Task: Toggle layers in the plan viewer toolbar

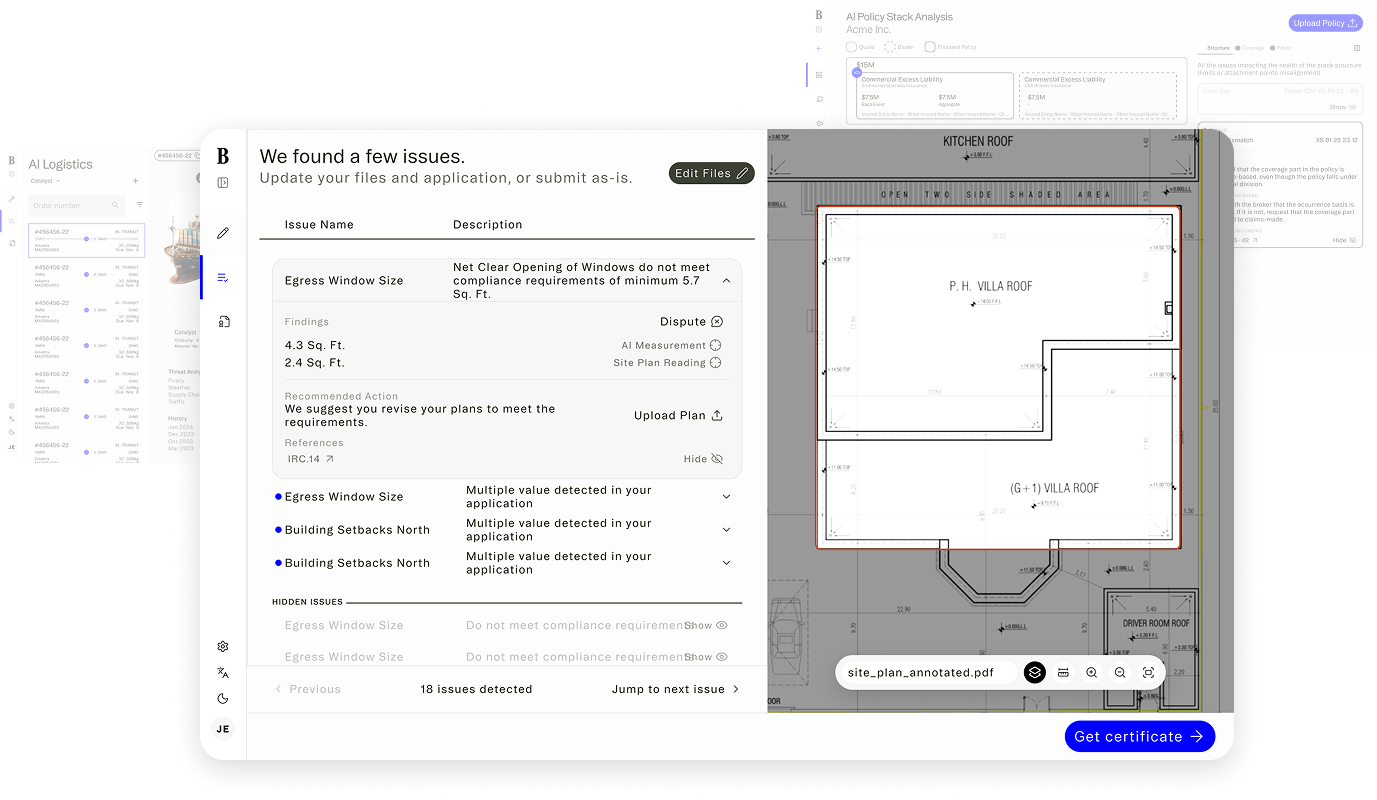Action: pyautogui.click(x=1035, y=673)
